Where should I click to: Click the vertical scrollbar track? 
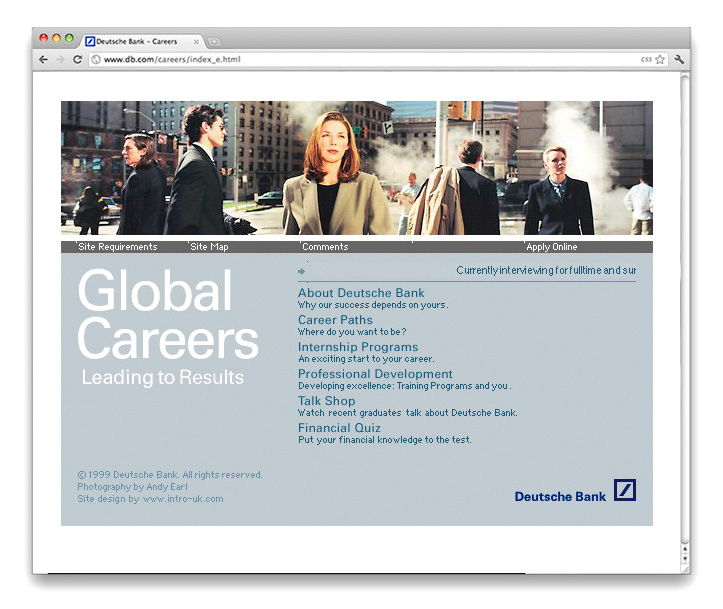[x=685, y=308]
